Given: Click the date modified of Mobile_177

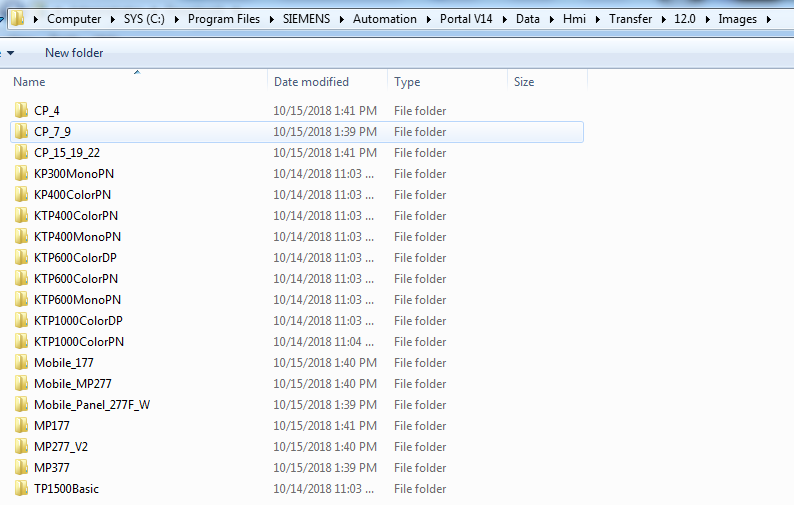Looking at the screenshot, I should click(325, 363).
